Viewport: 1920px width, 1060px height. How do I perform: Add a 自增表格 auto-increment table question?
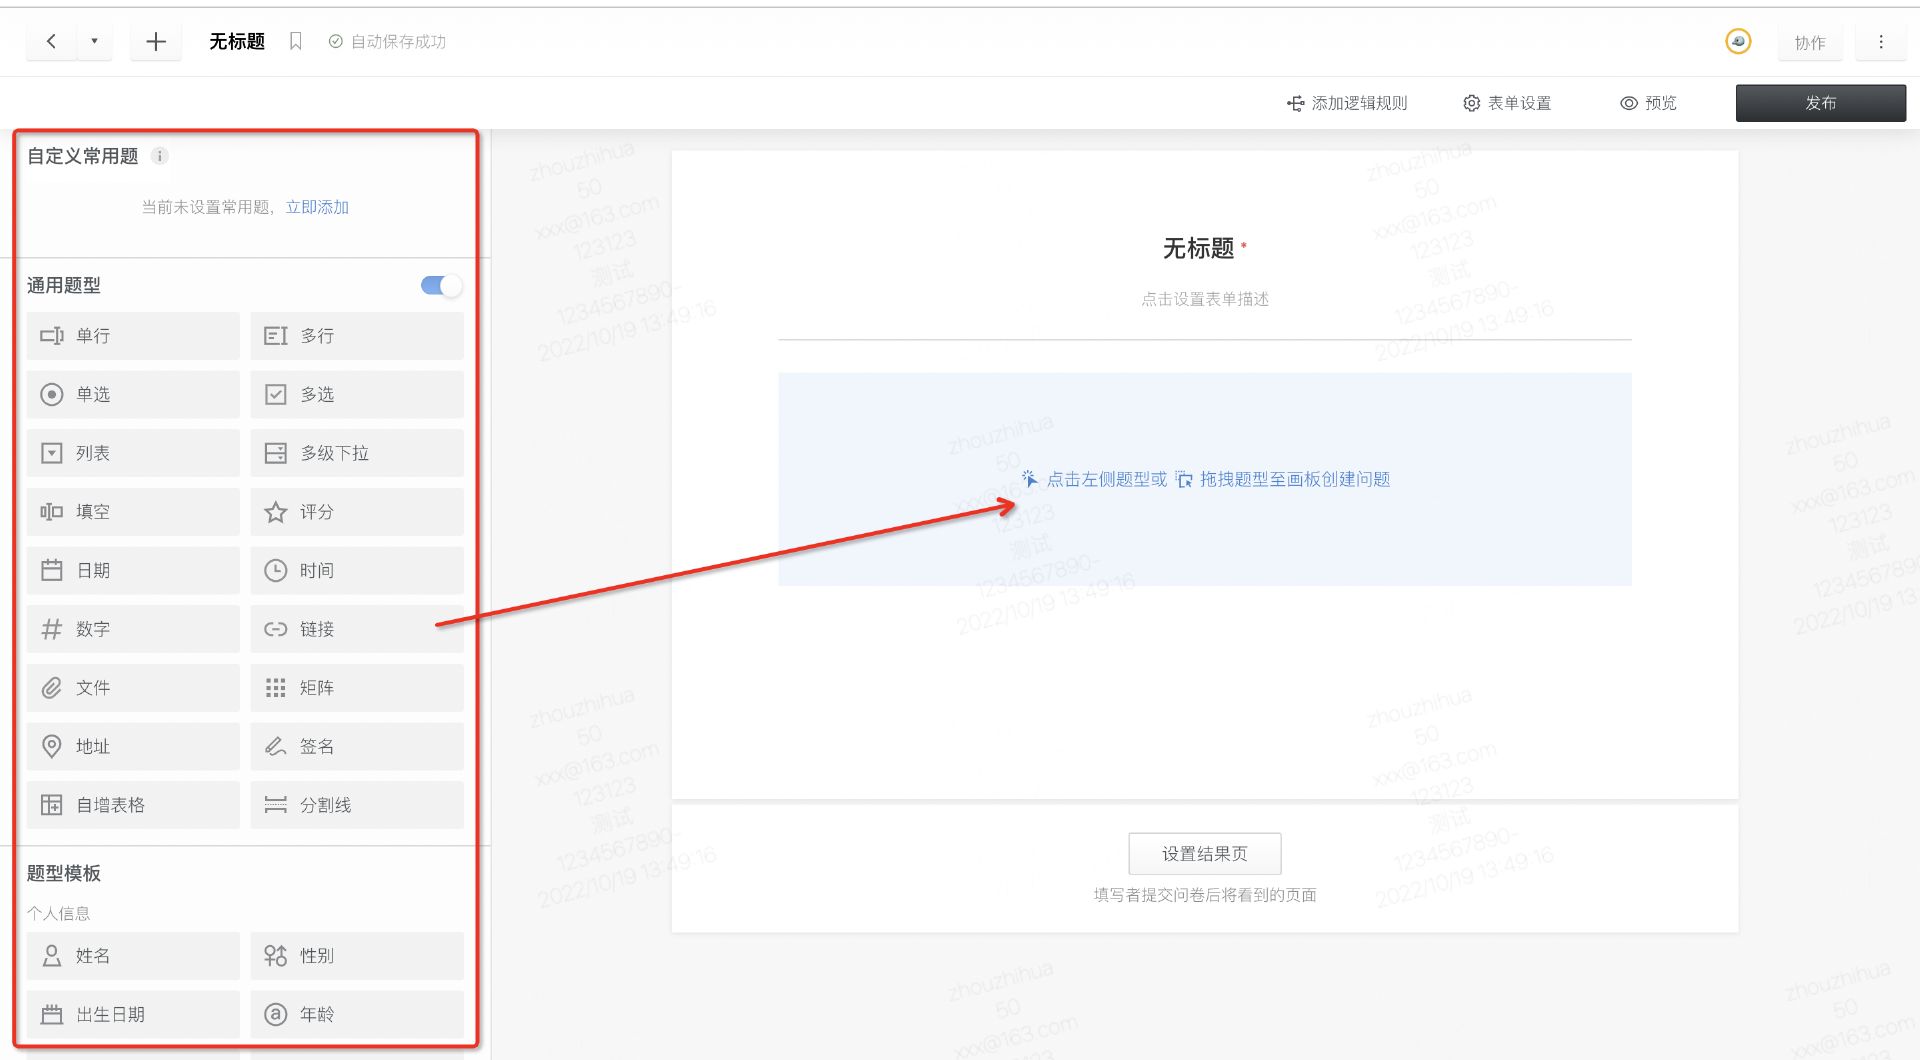(x=133, y=805)
